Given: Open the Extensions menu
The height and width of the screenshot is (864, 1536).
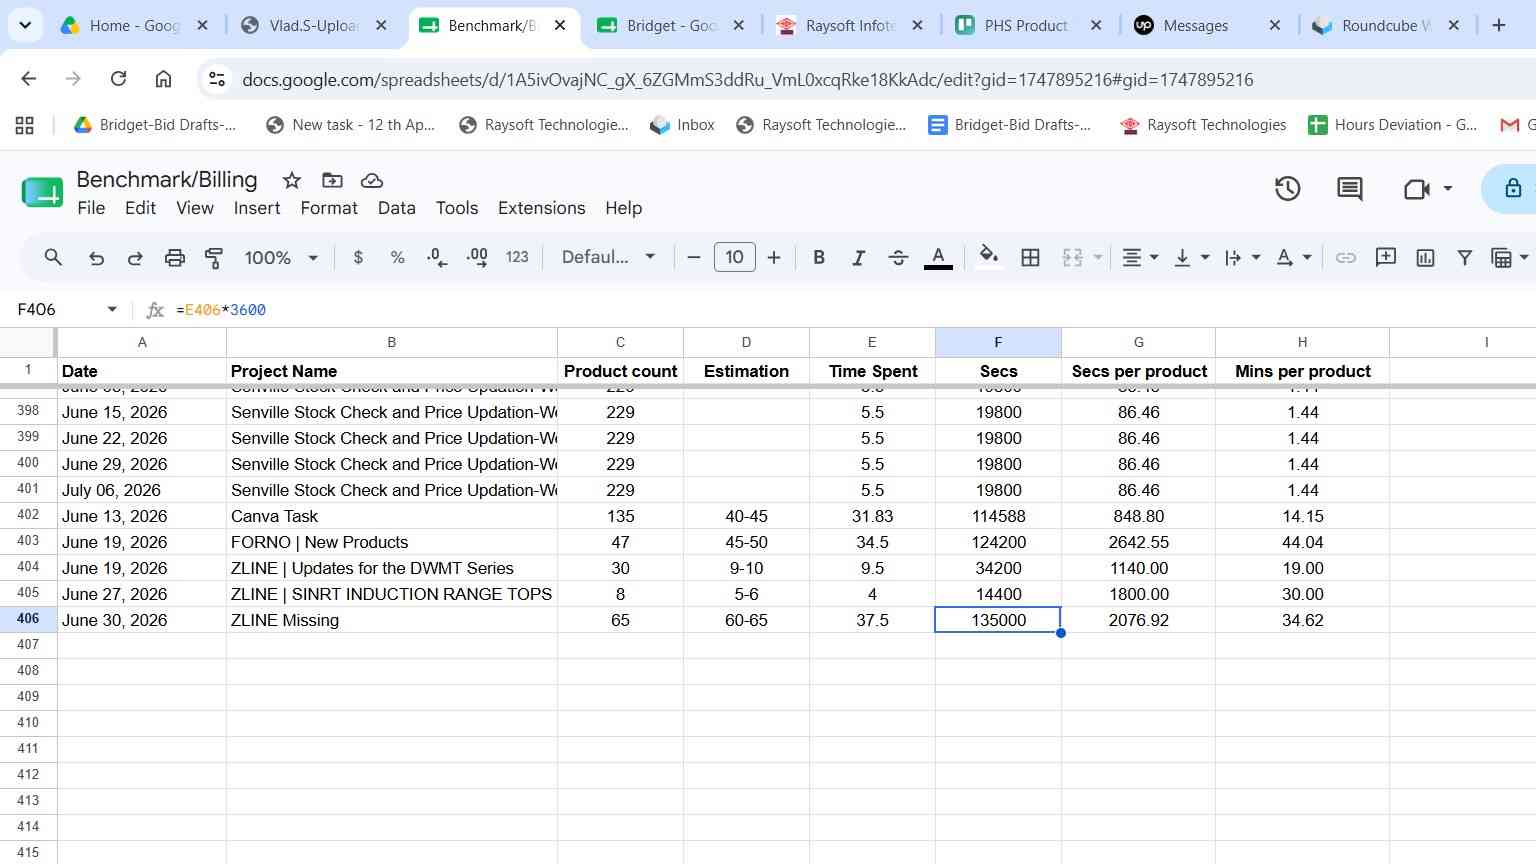Looking at the screenshot, I should point(541,208).
